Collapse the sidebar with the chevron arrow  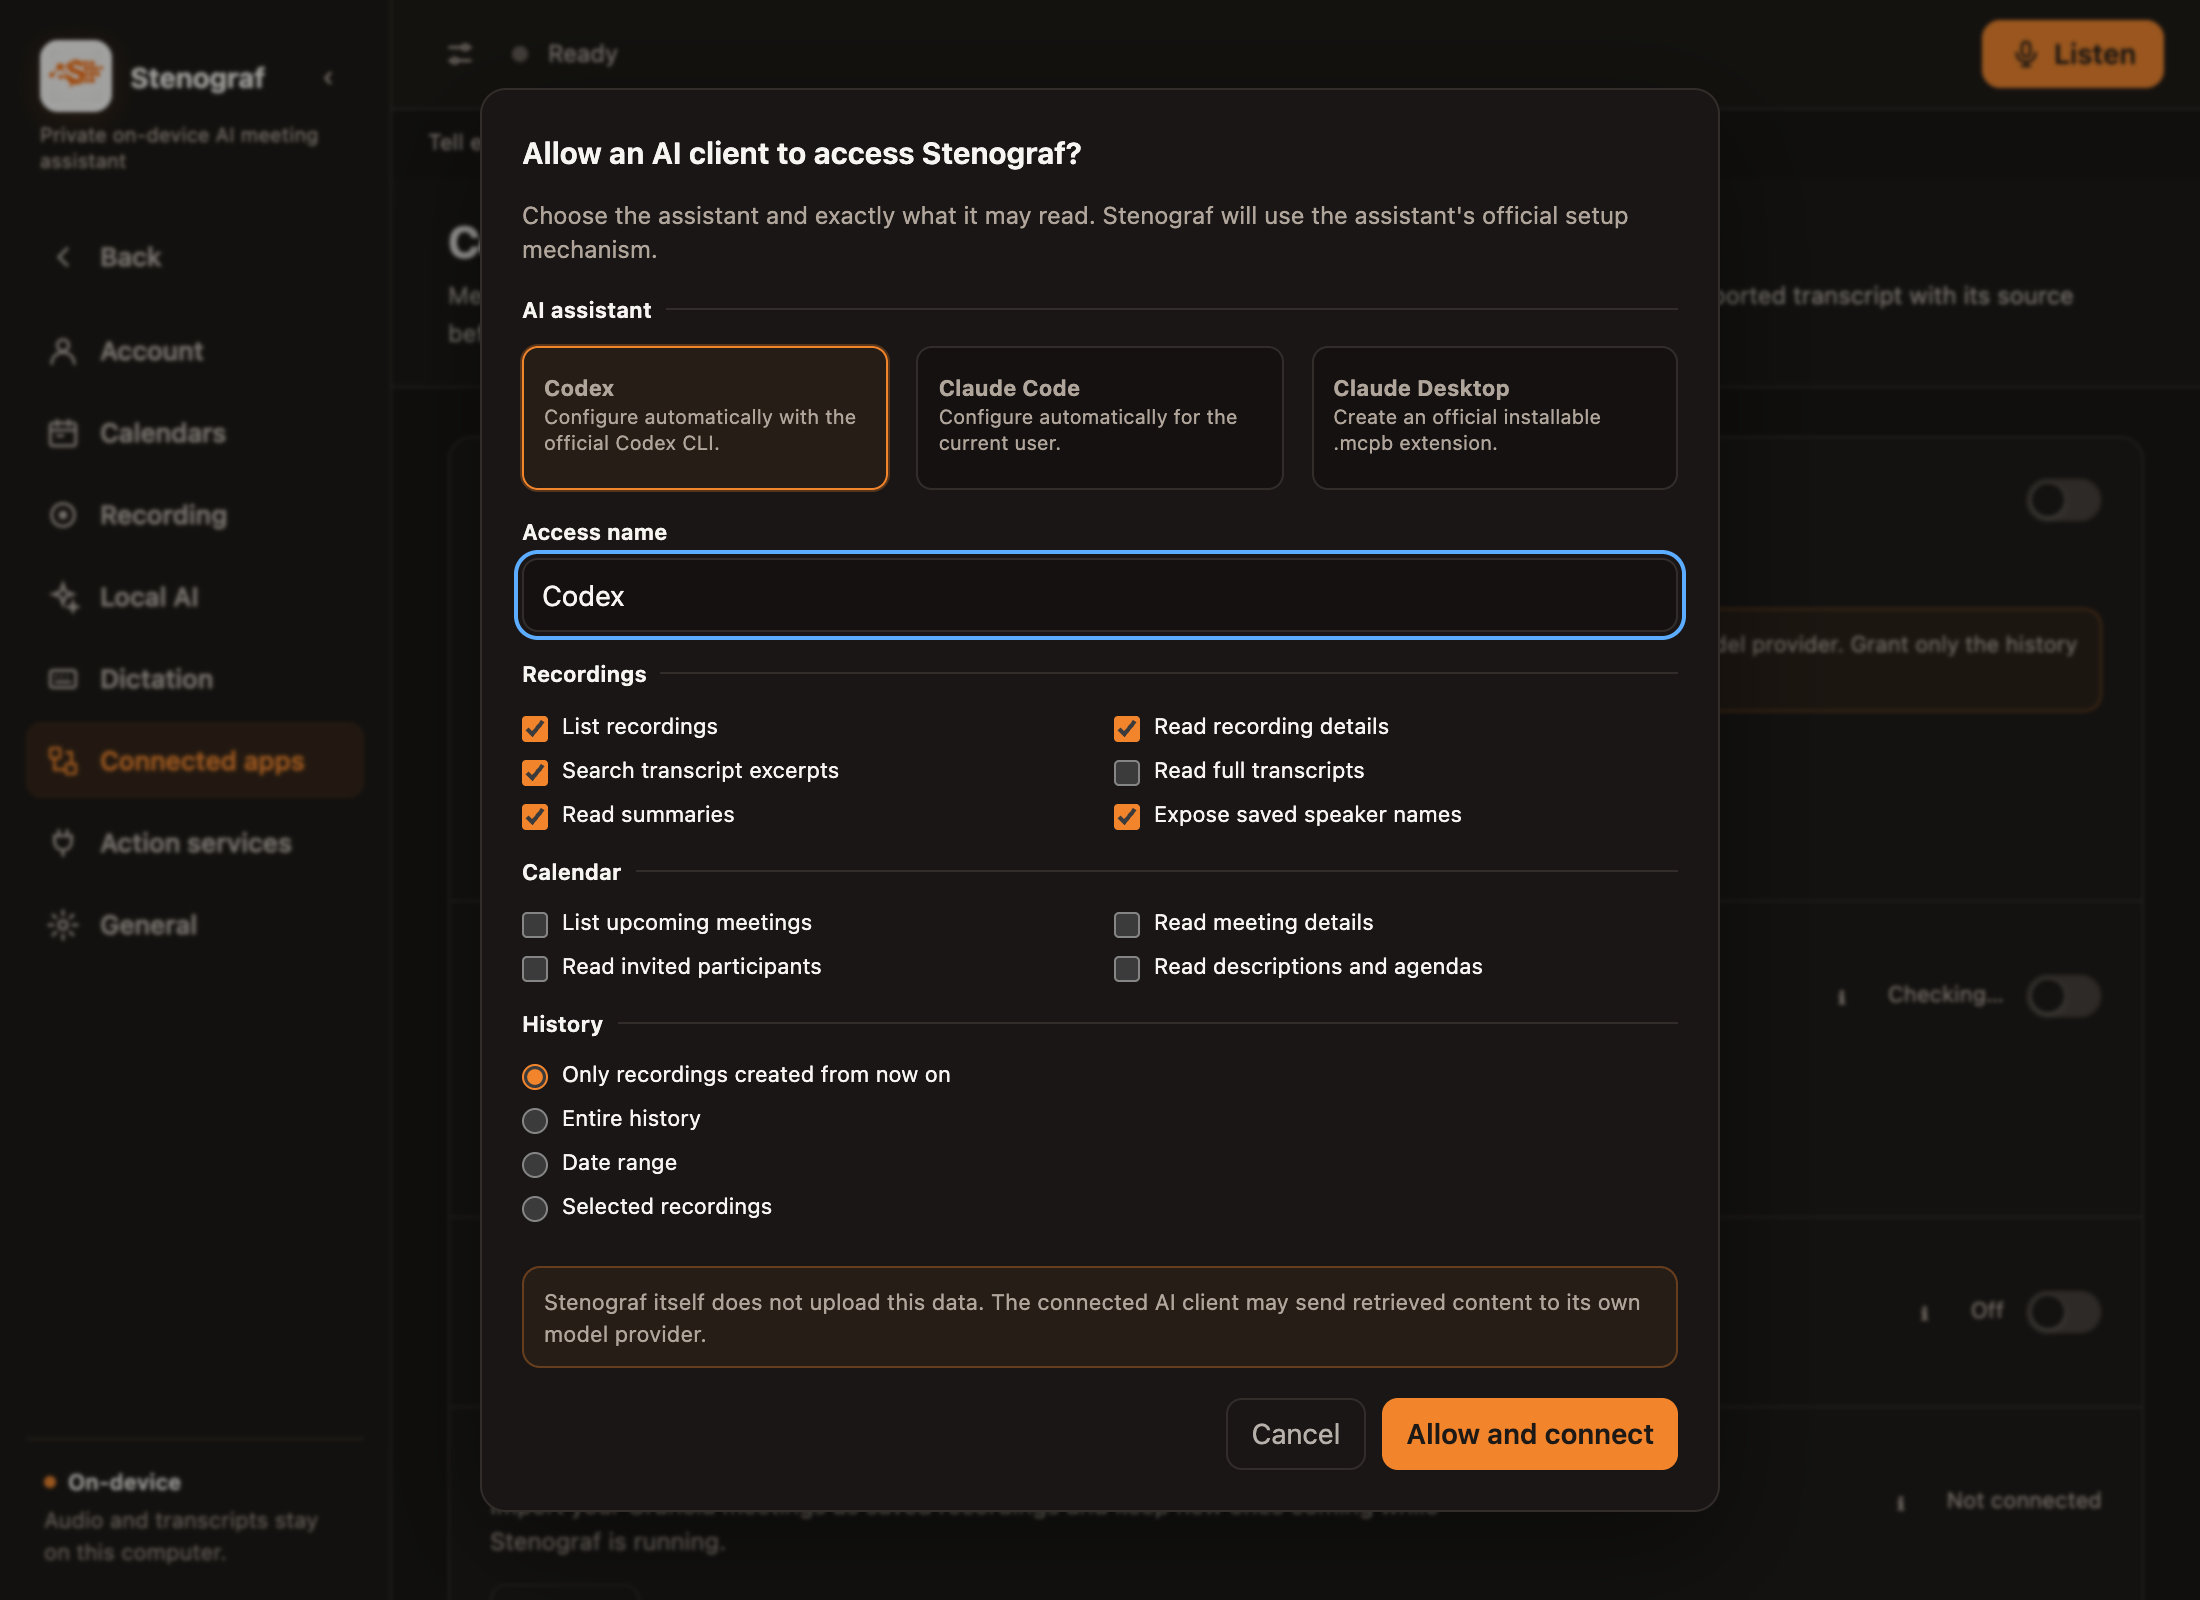coord(328,78)
